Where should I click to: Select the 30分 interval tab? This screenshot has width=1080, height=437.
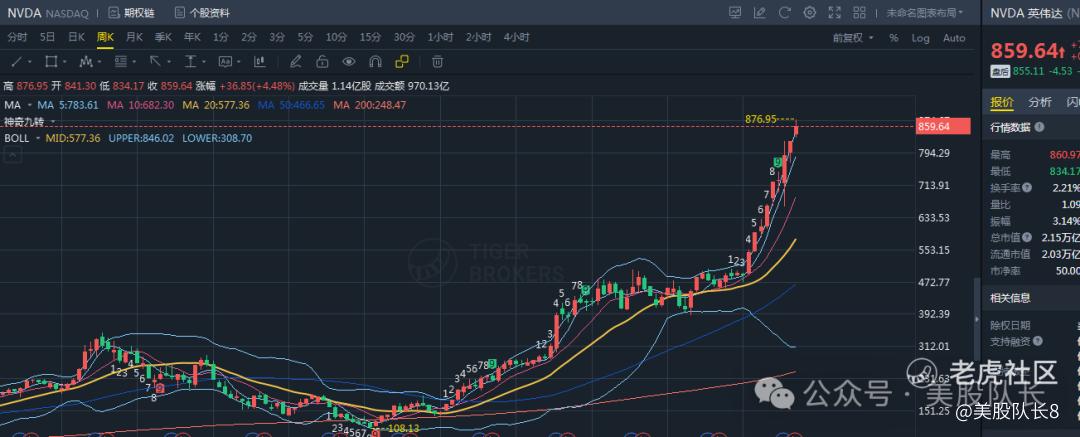click(404, 37)
